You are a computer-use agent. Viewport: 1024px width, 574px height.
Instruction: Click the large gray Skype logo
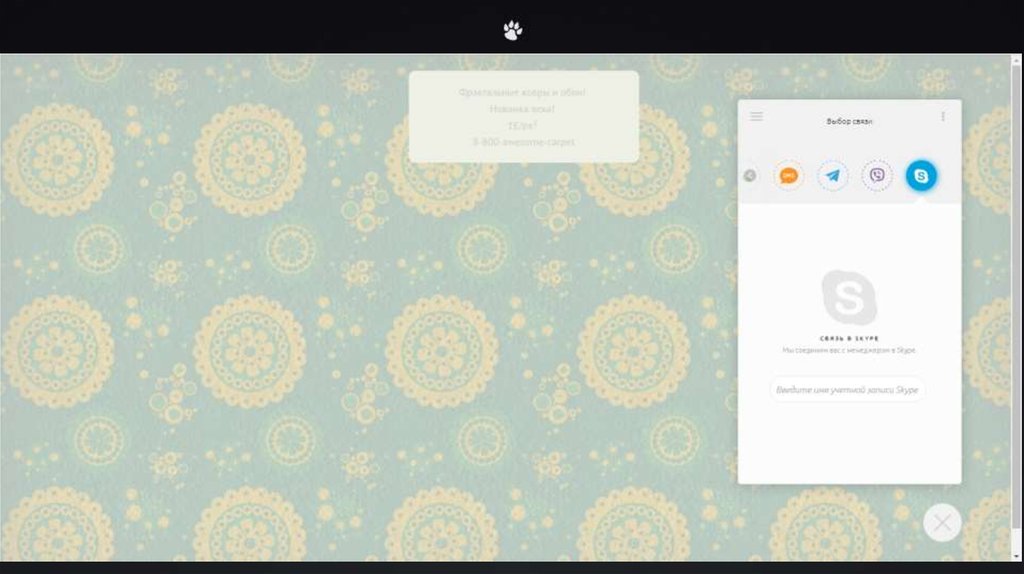coord(849,297)
